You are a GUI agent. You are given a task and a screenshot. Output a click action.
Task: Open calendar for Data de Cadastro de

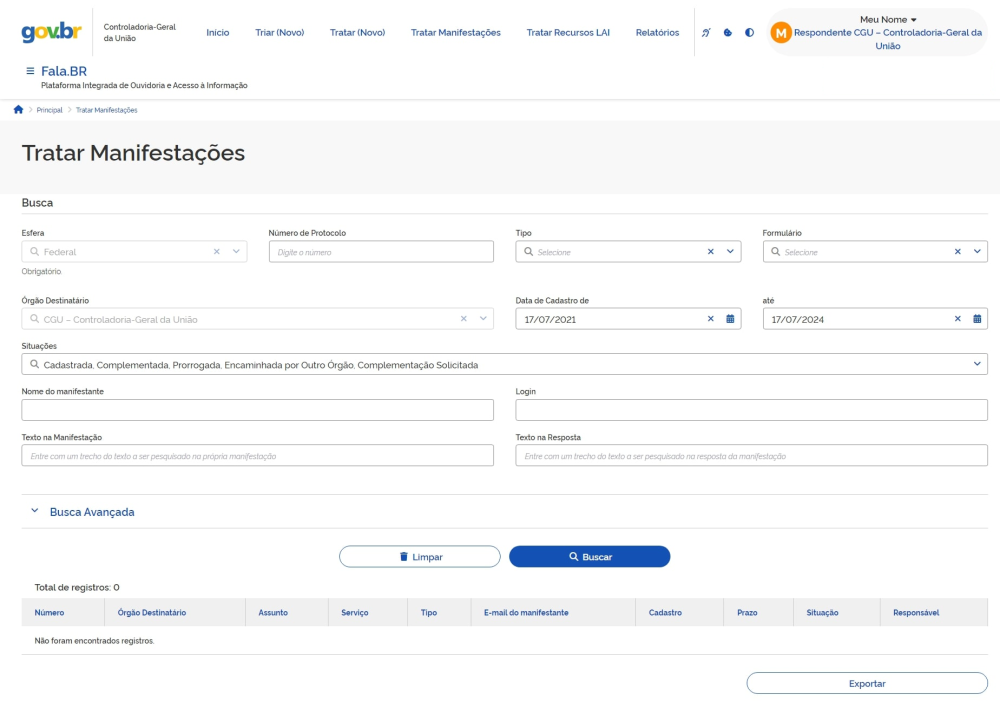point(730,319)
